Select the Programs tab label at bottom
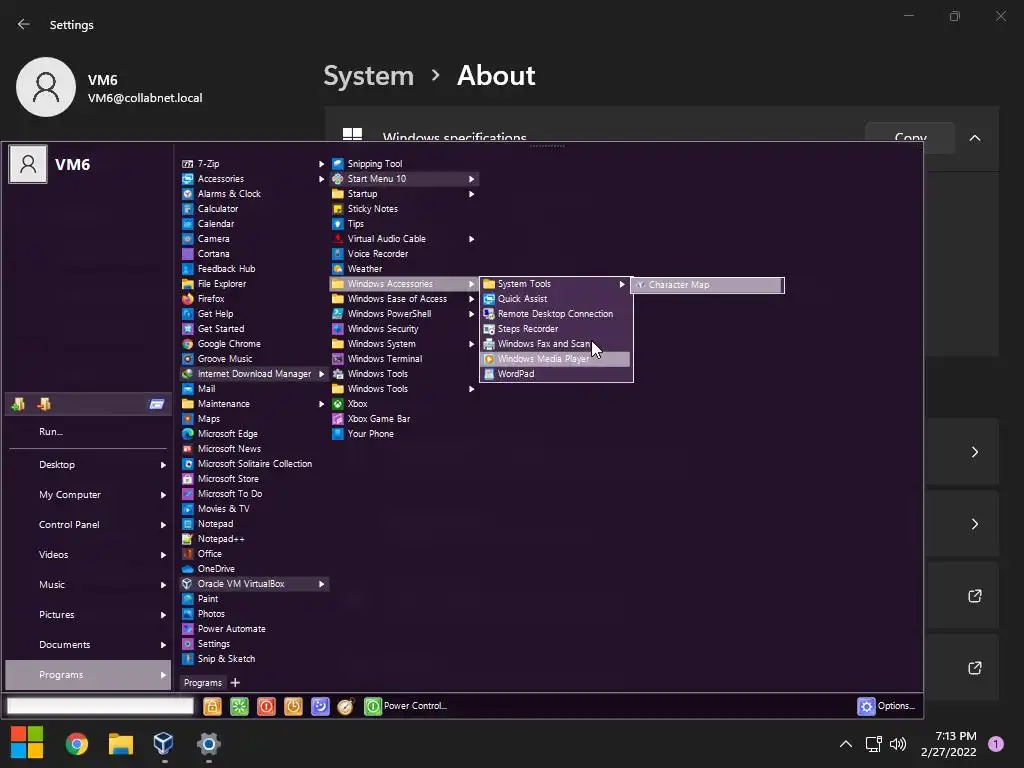Screen dimensions: 1024x768 coord(202,683)
